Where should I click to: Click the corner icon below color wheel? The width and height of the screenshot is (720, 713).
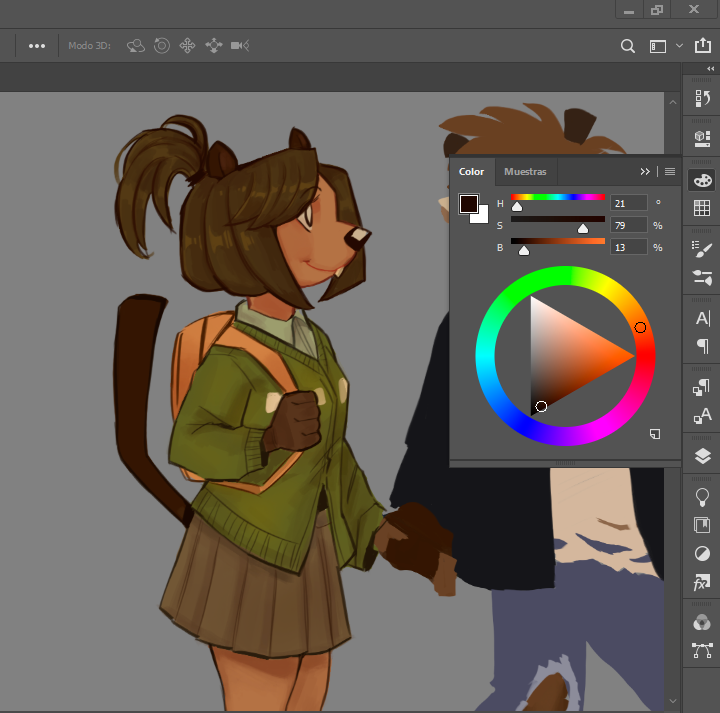655,434
